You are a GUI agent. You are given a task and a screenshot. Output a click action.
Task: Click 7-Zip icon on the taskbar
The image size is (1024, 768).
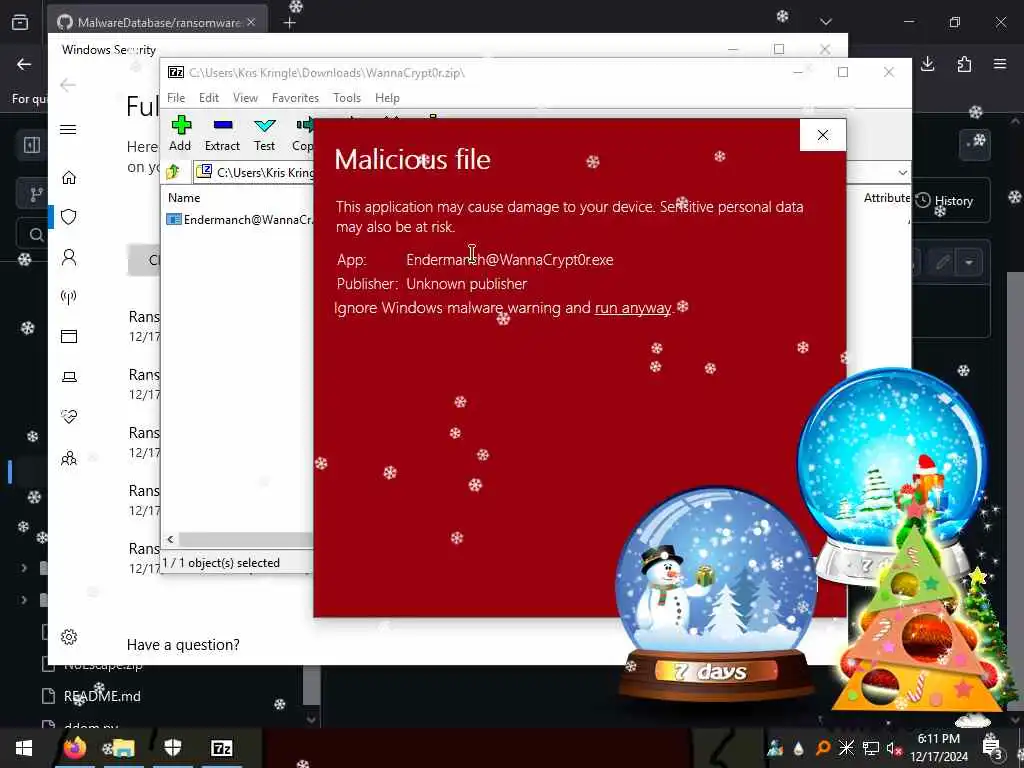[221, 748]
